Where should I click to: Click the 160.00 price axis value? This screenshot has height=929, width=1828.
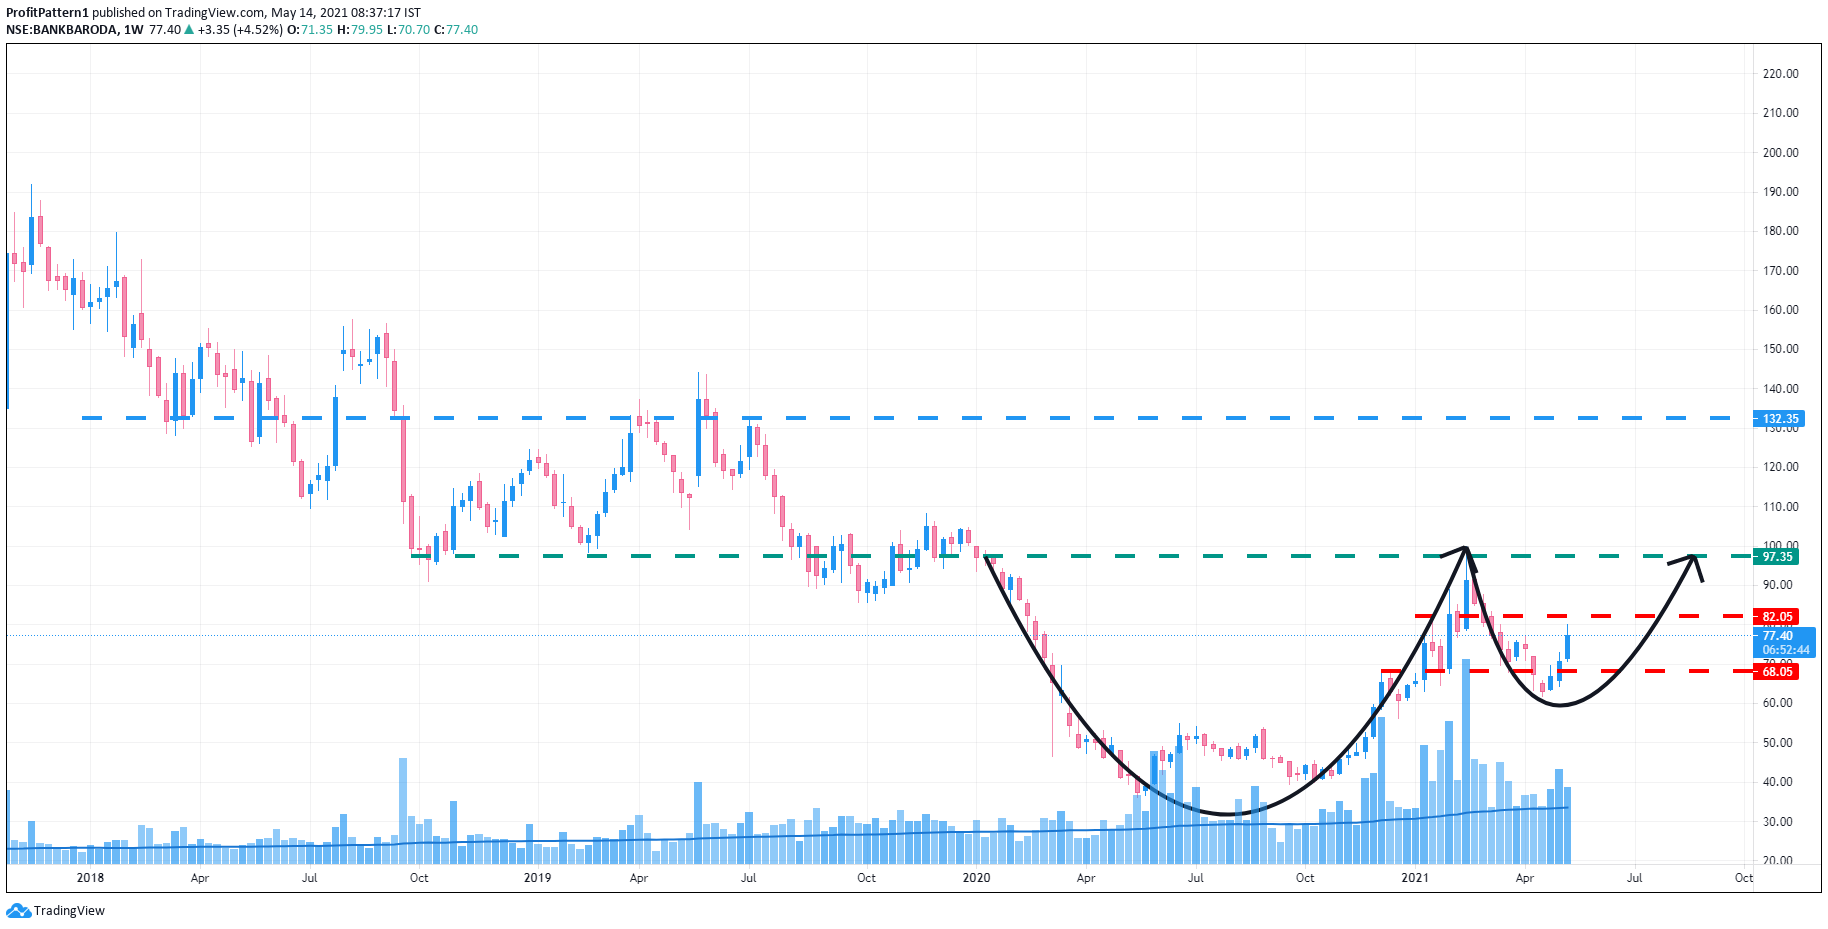[x=1780, y=310]
